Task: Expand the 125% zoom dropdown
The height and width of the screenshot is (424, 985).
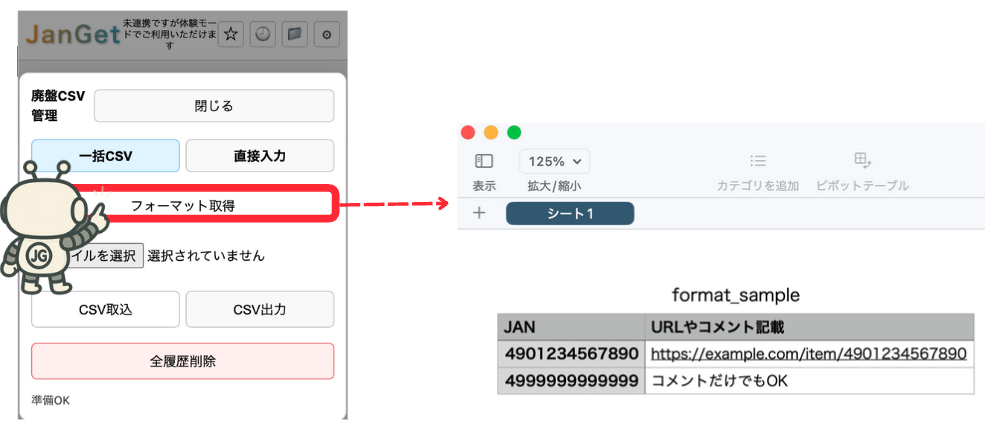Action: [554, 161]
